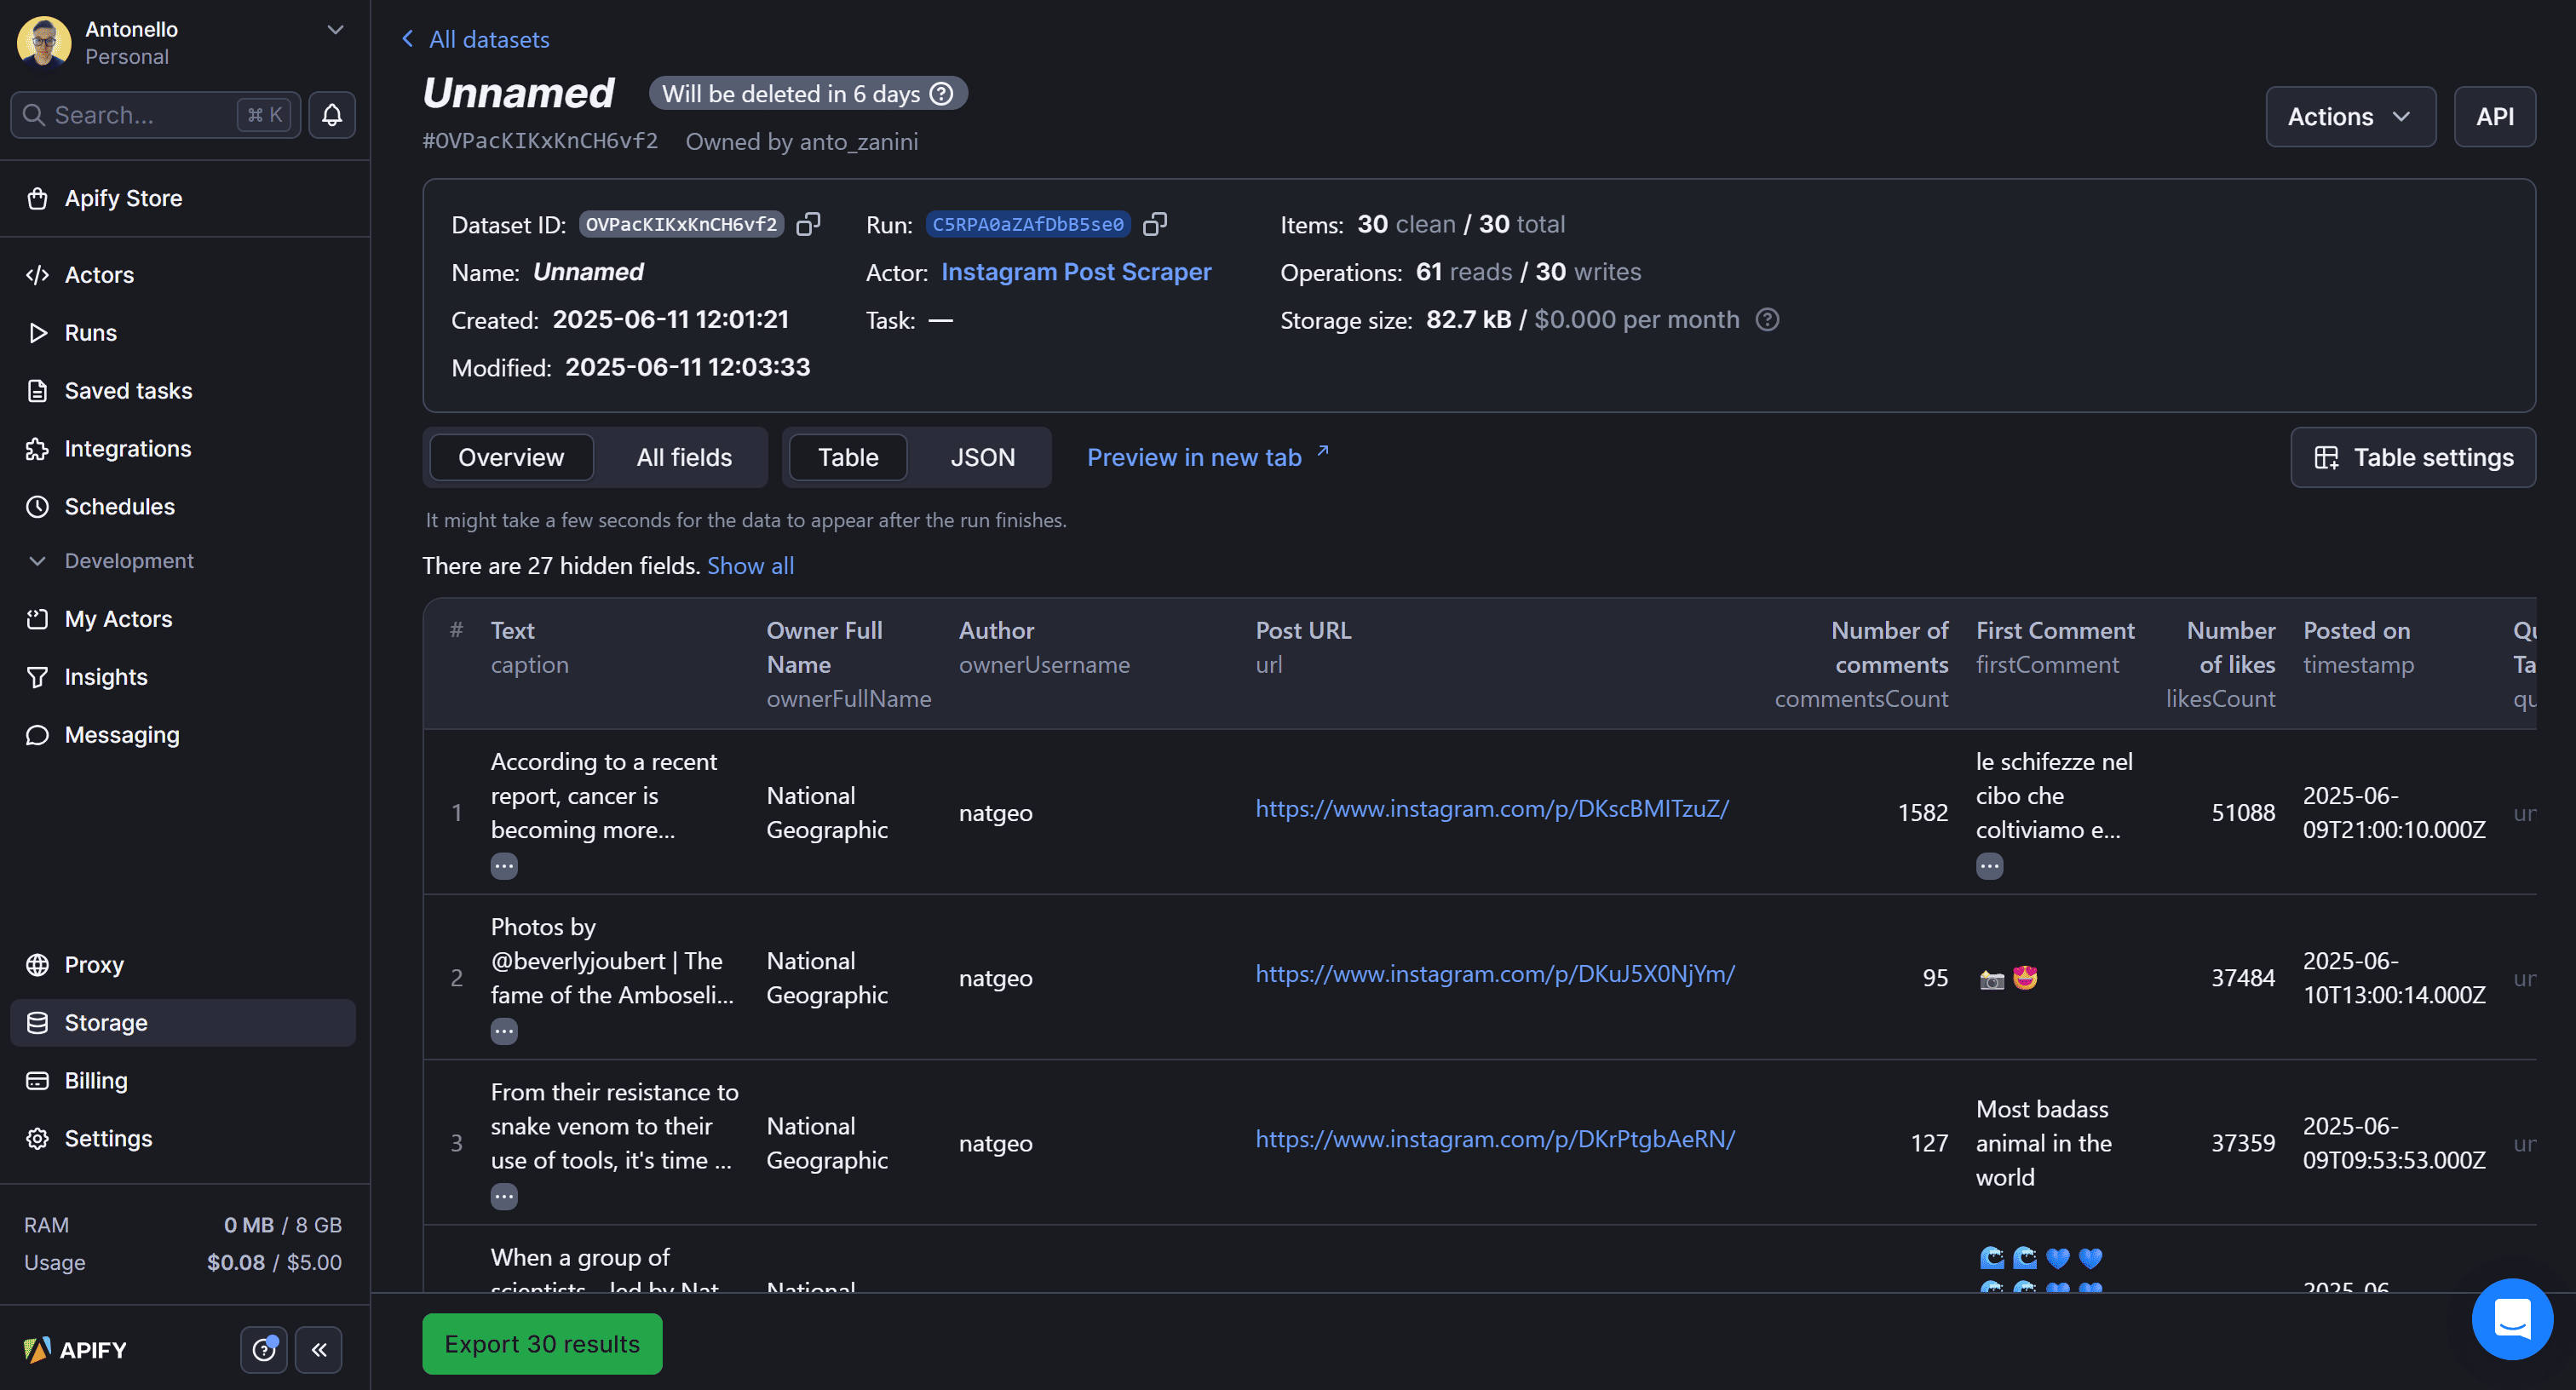2576x1390 pixels.
Task: Copy the Run ID to clipboard
Action: (x=1155, y=224)
